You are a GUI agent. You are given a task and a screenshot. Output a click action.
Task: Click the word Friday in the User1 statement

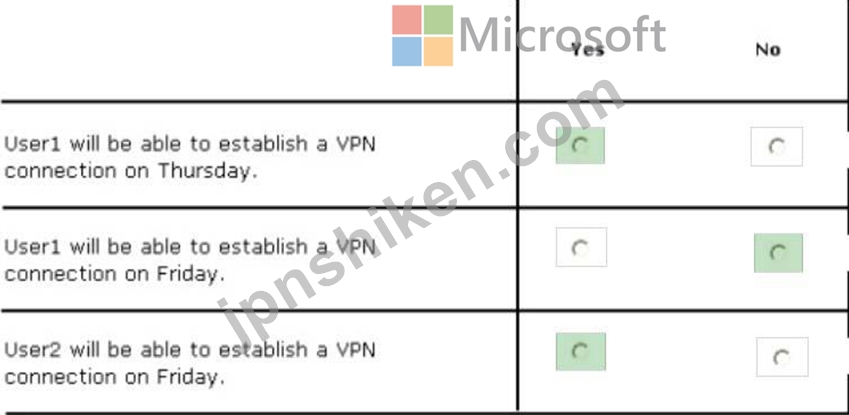(x=188, y=274)
